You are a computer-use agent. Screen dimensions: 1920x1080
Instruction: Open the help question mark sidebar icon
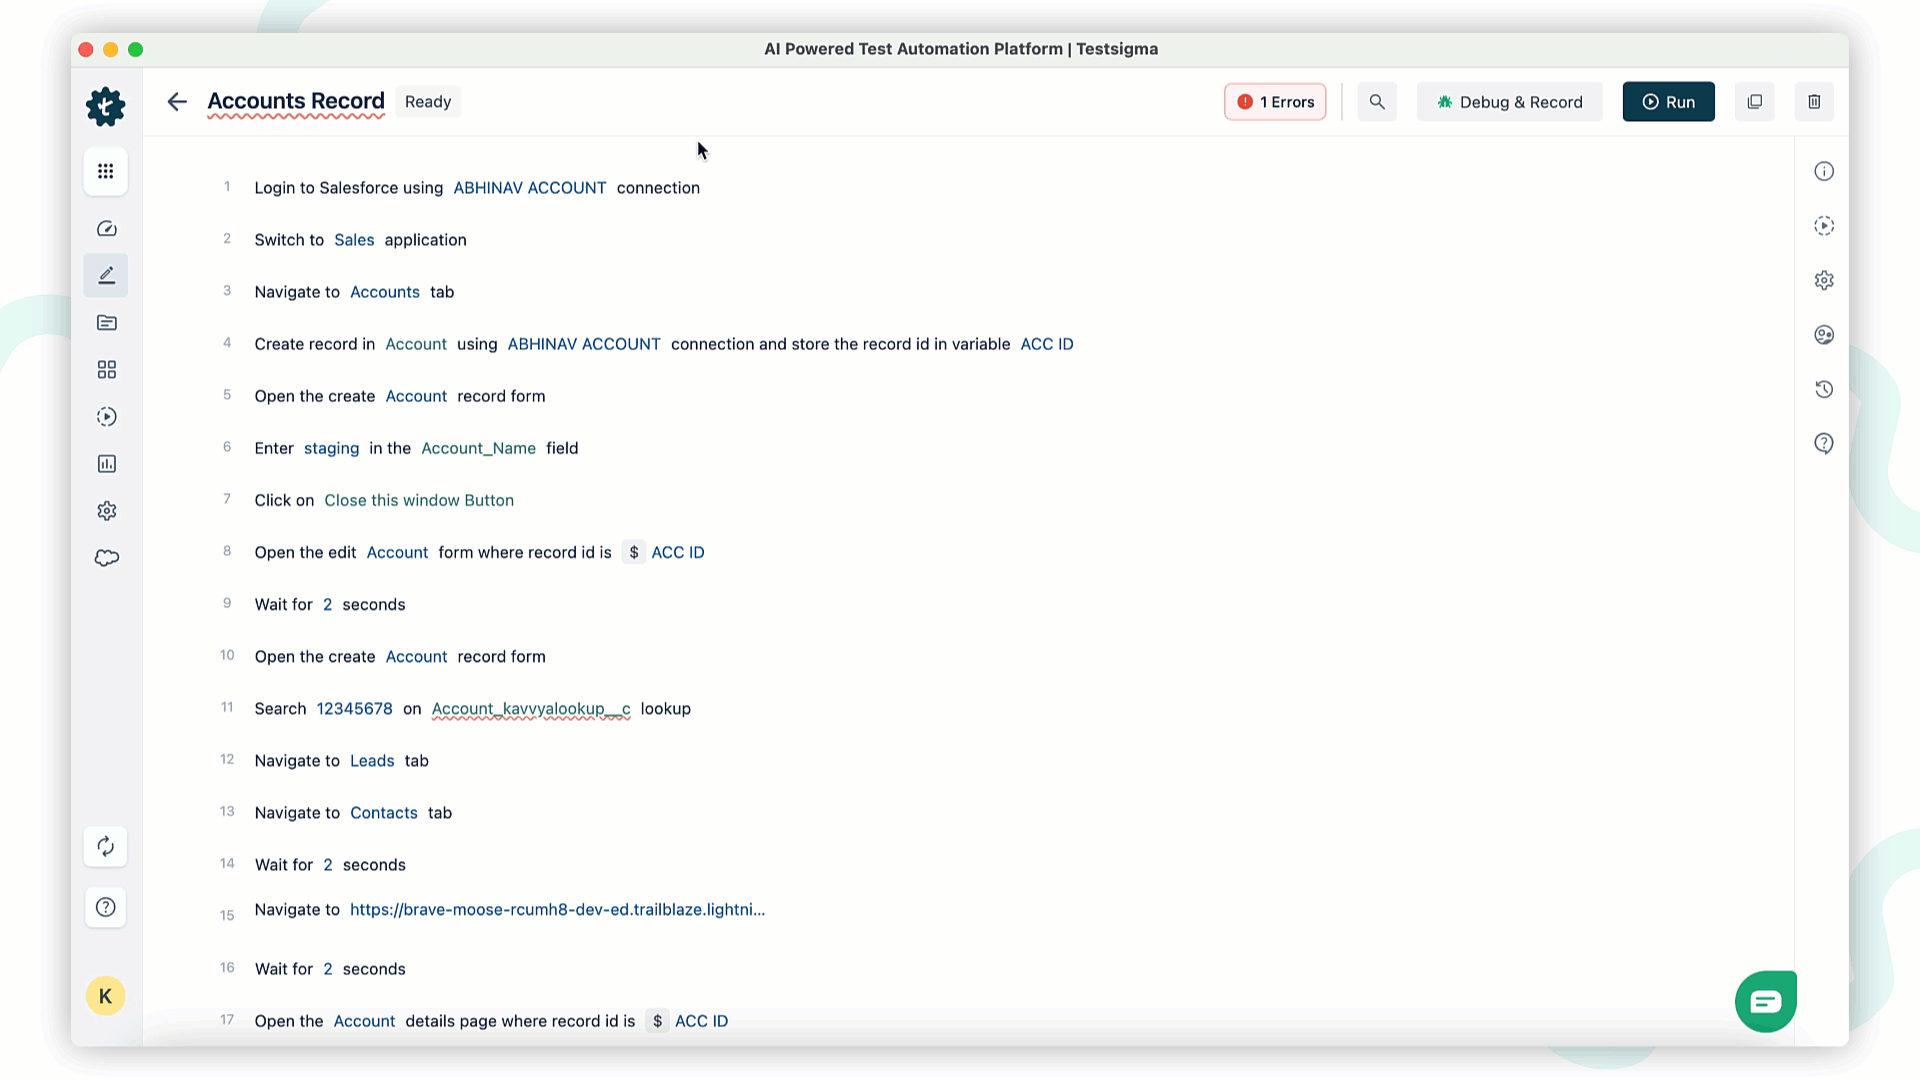pyautogui.click(x=106, y=907)
